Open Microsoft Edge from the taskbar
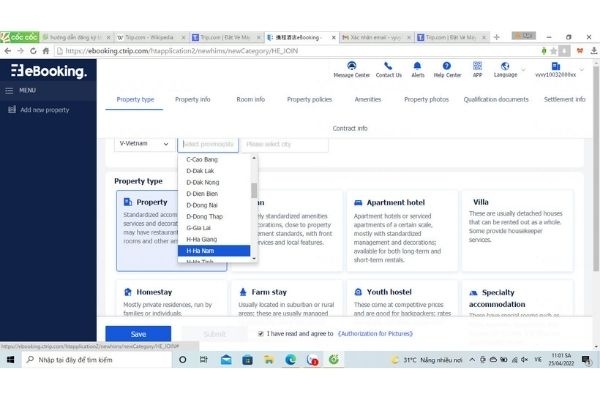The image size is (600, 400). coord(291,359)
